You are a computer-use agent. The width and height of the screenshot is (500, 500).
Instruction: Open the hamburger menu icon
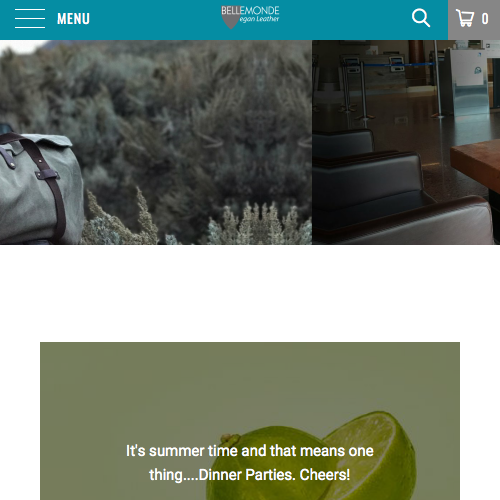30,19
